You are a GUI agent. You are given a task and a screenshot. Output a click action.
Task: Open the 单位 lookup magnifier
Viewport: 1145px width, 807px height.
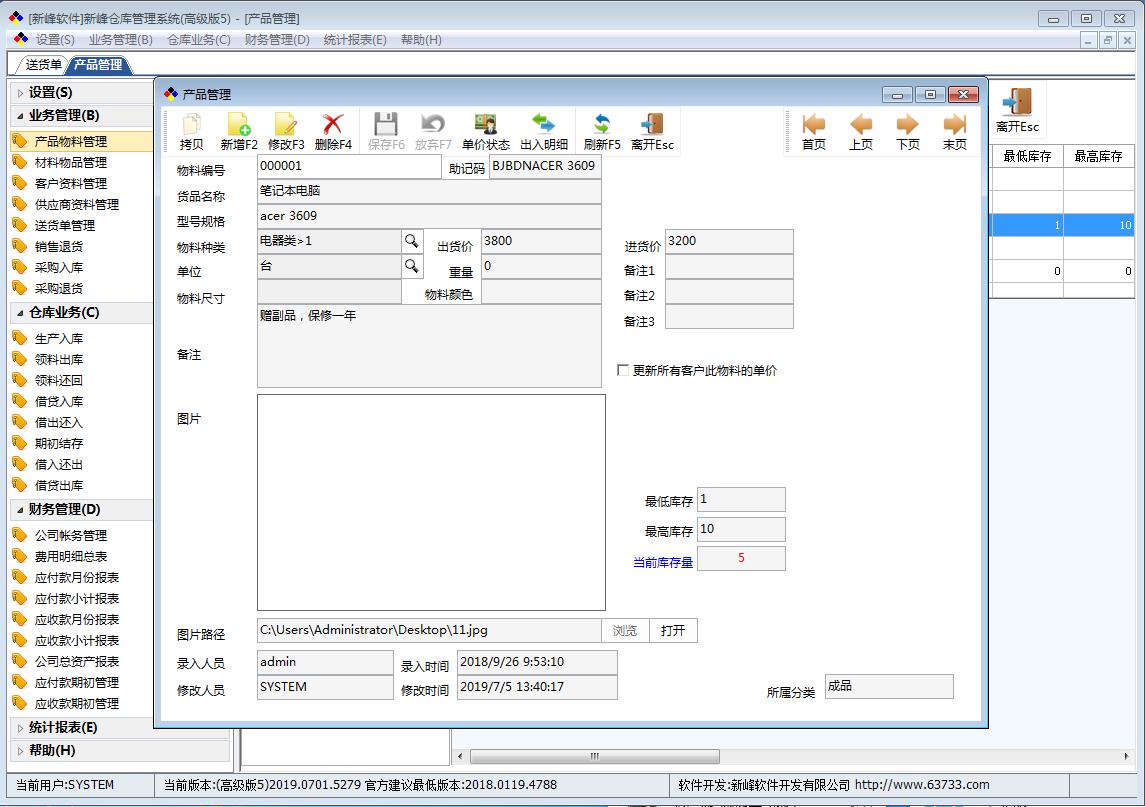coord(411,266)
